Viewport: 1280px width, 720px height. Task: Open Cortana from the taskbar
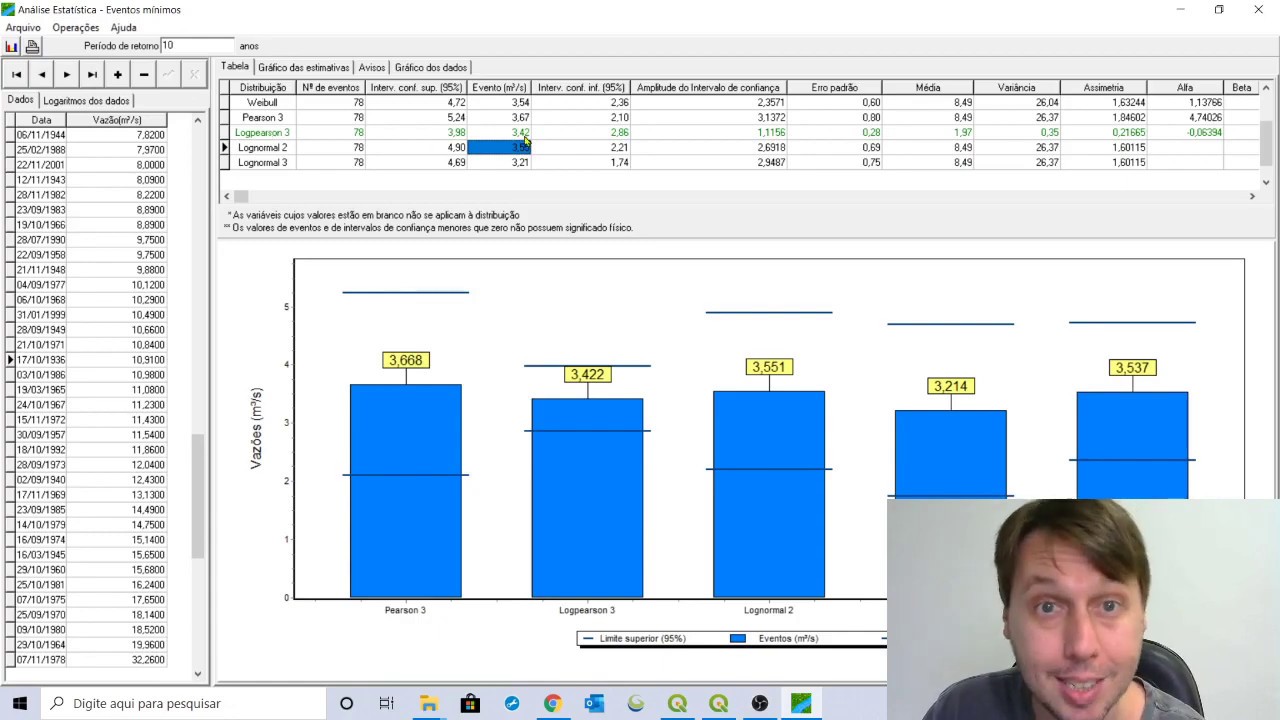(x=346, y=703)
